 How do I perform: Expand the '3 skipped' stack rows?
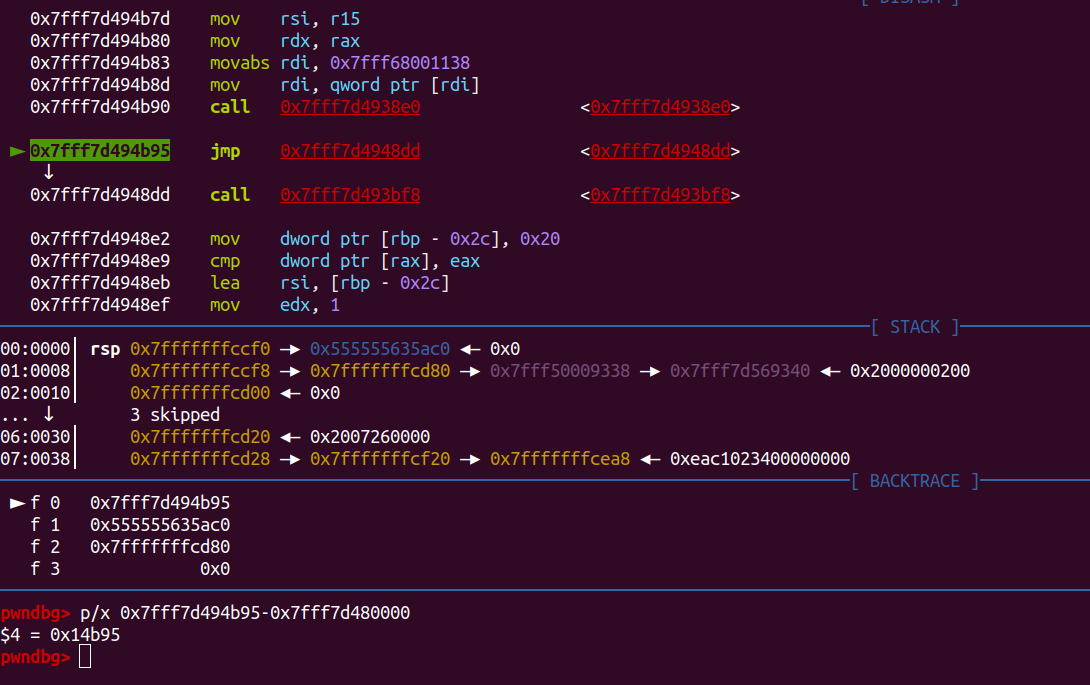pyautogui.click(x=175, y=415)
